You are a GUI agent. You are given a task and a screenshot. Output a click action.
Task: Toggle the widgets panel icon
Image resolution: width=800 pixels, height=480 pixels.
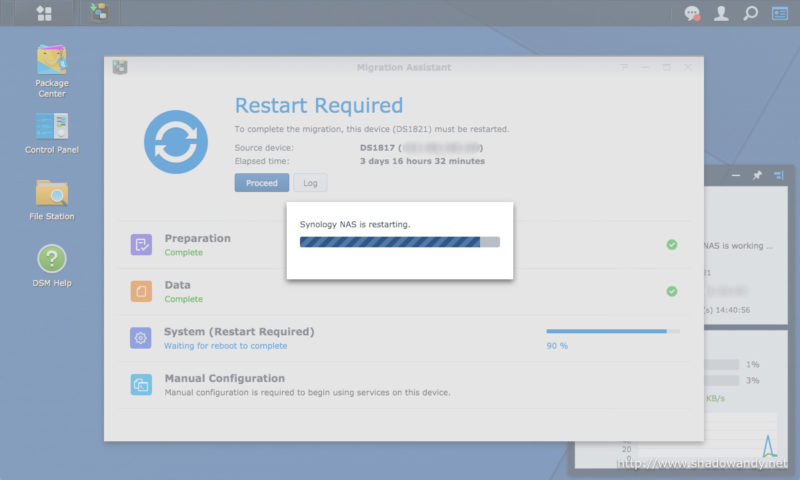780,13
